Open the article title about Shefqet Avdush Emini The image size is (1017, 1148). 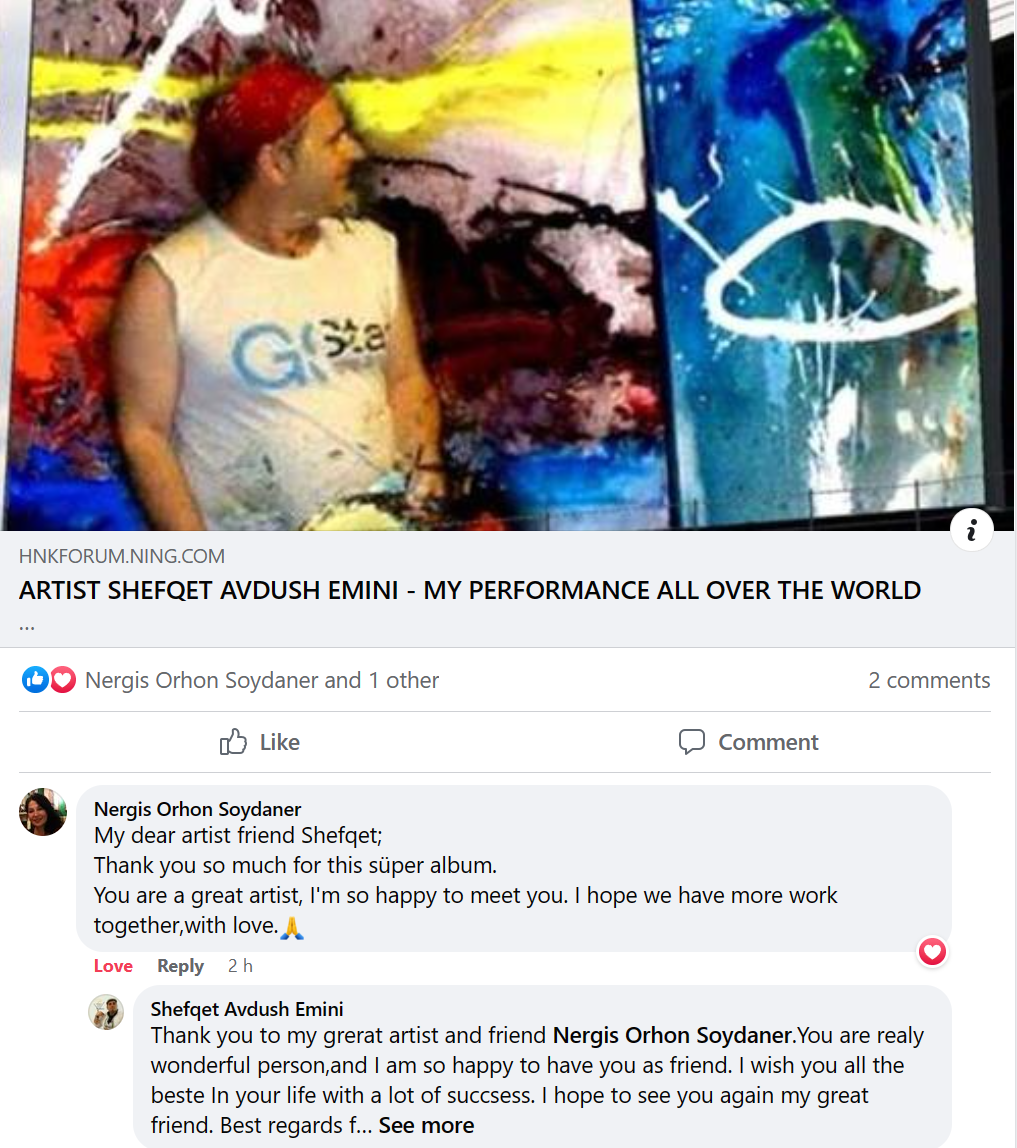[x=470, y=590]
